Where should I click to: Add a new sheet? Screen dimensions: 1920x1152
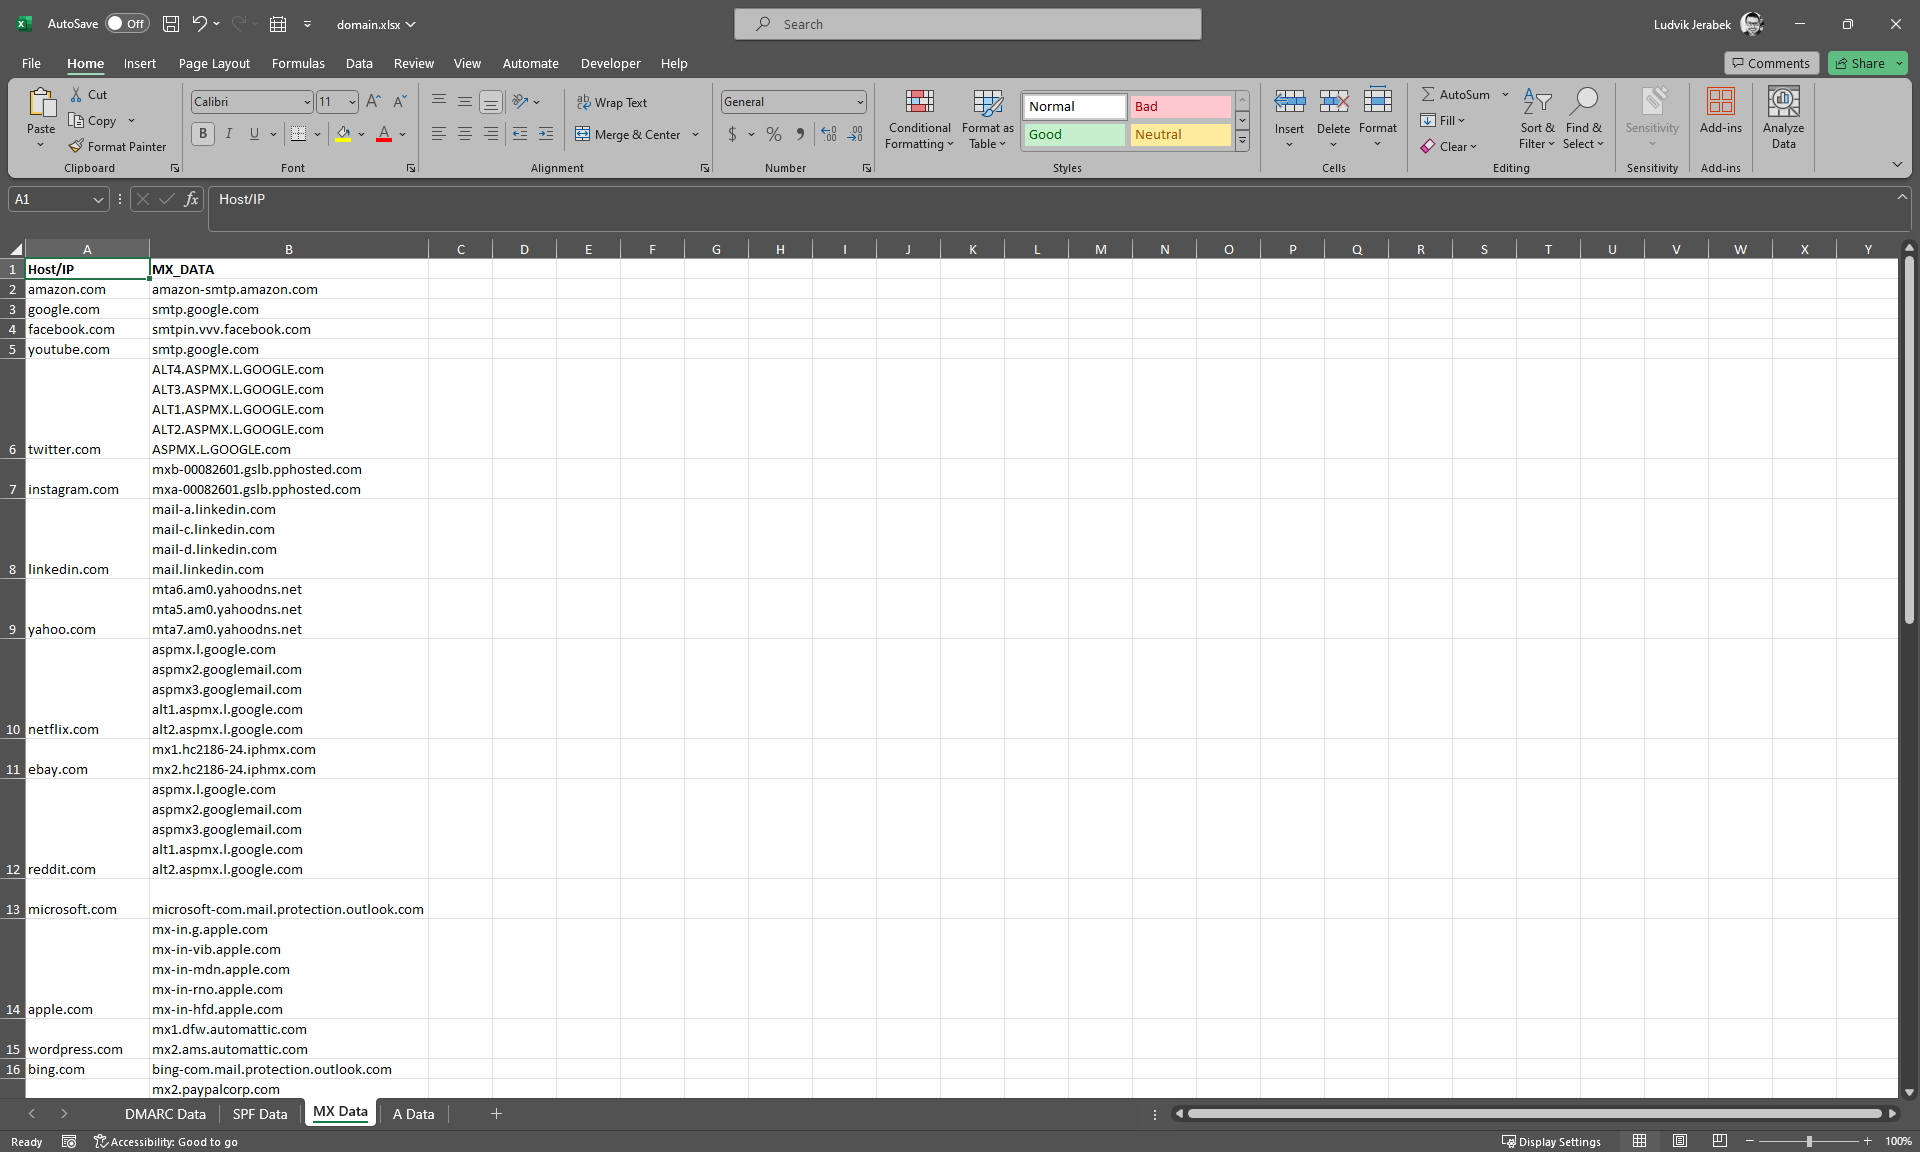tap(496, 1113)
